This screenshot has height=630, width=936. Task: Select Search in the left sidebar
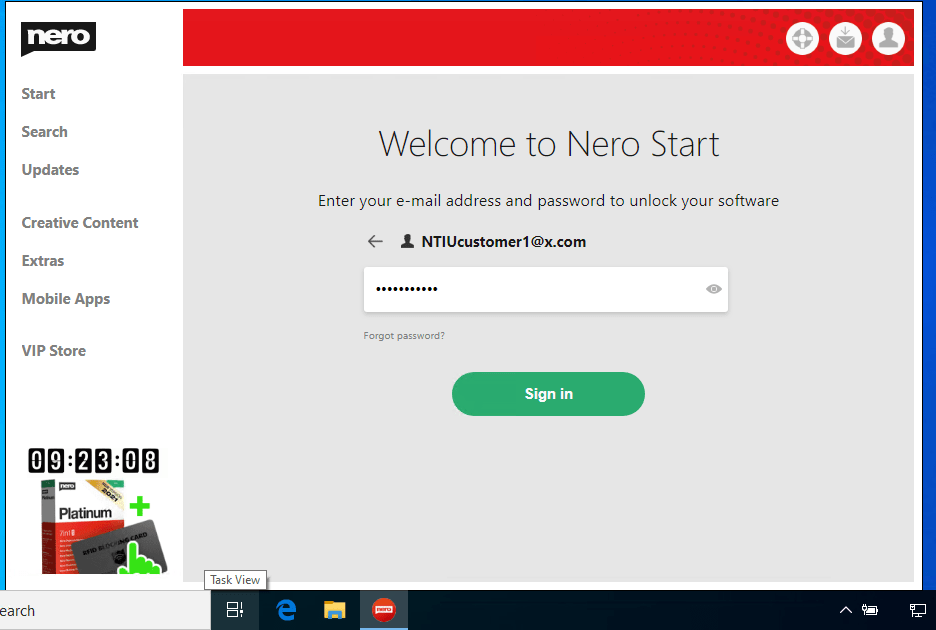pos(45,132)
